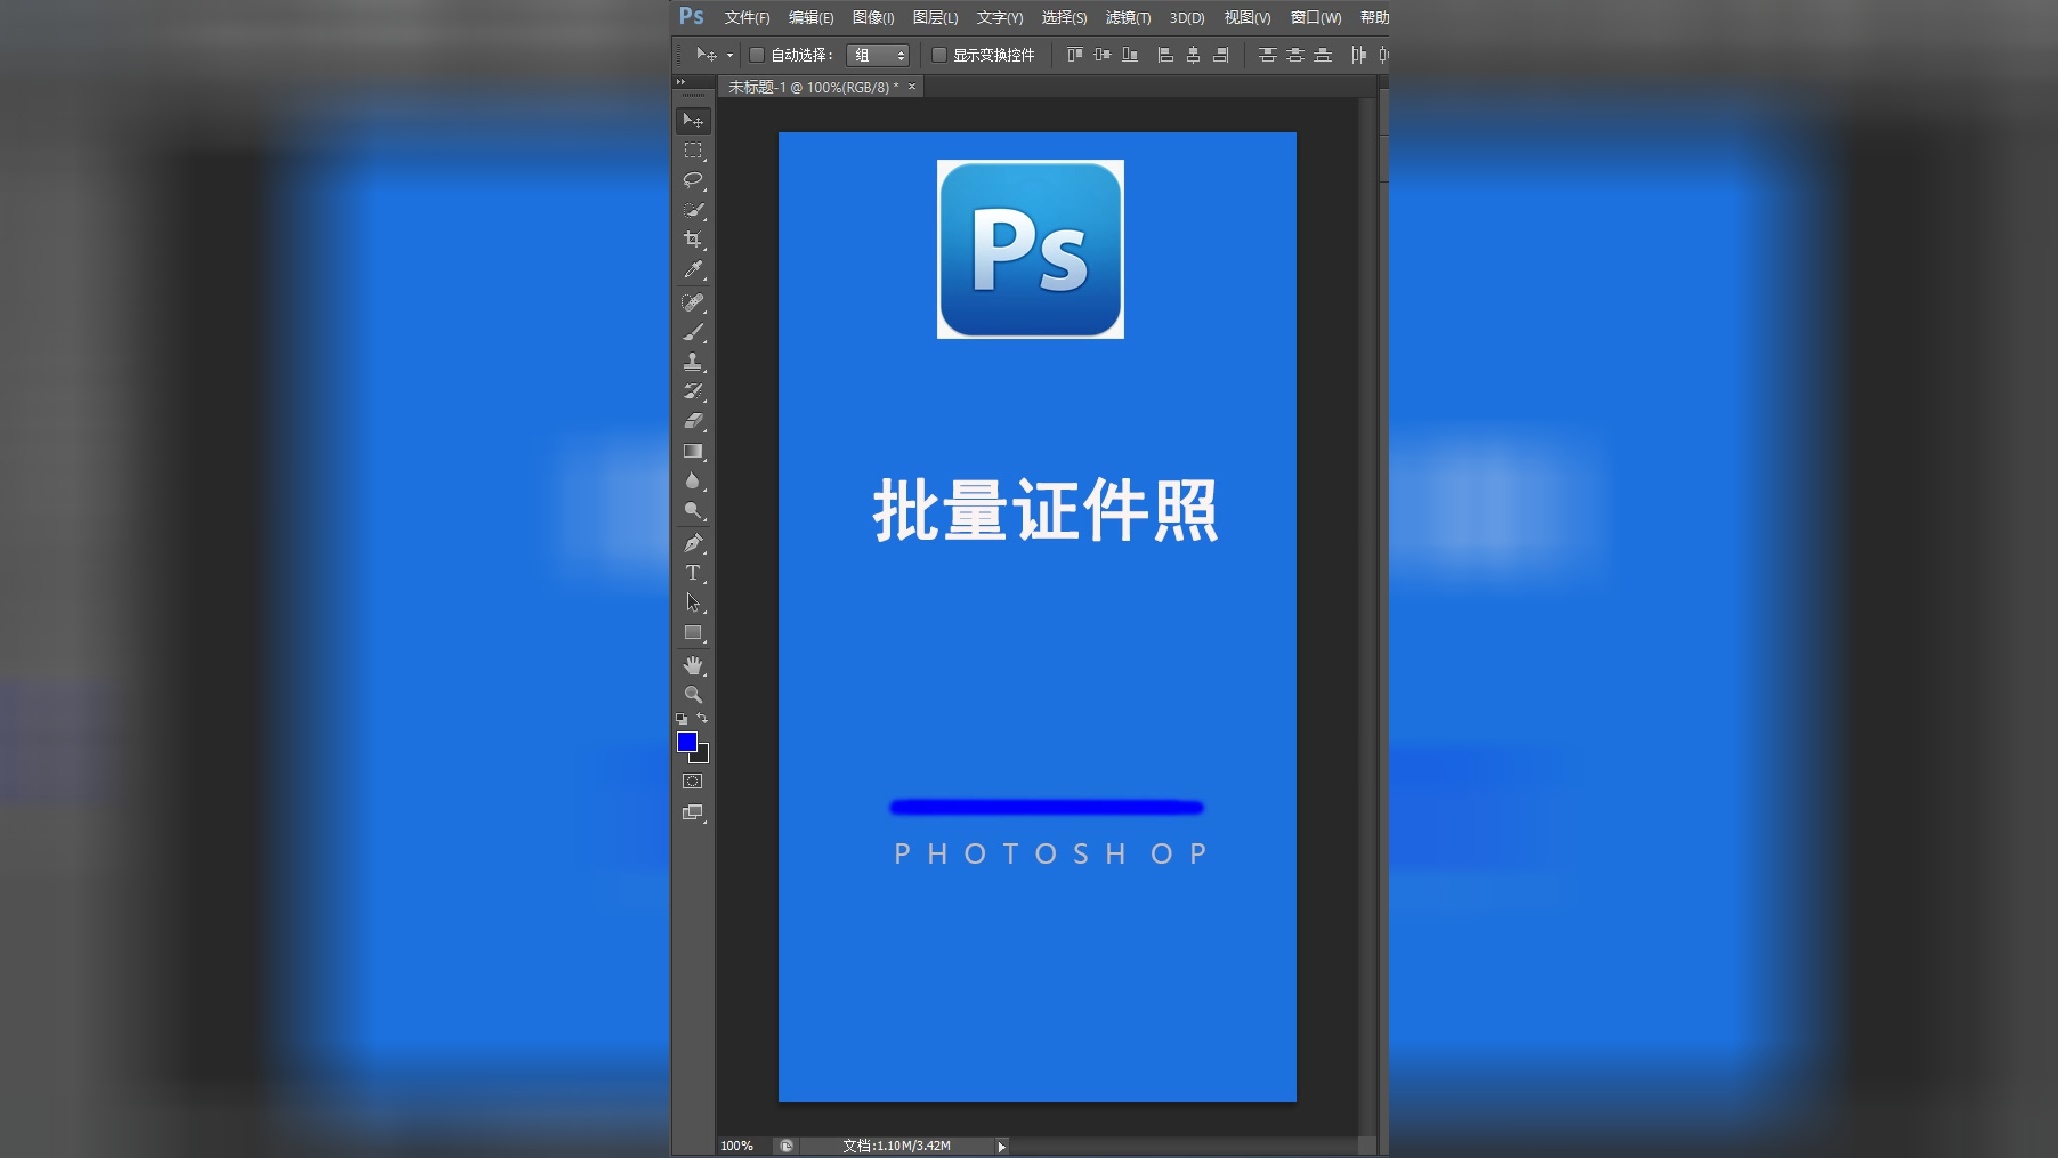Open the 帮助 menu

[x=1374, y=17]
